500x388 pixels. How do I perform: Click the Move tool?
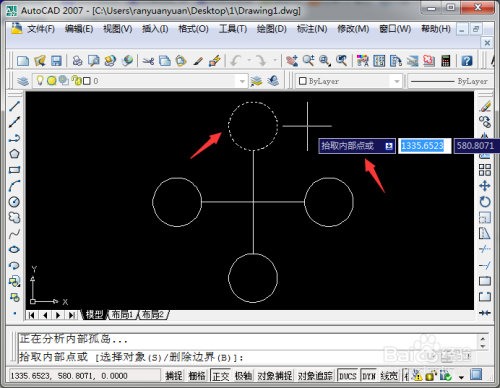485,186
